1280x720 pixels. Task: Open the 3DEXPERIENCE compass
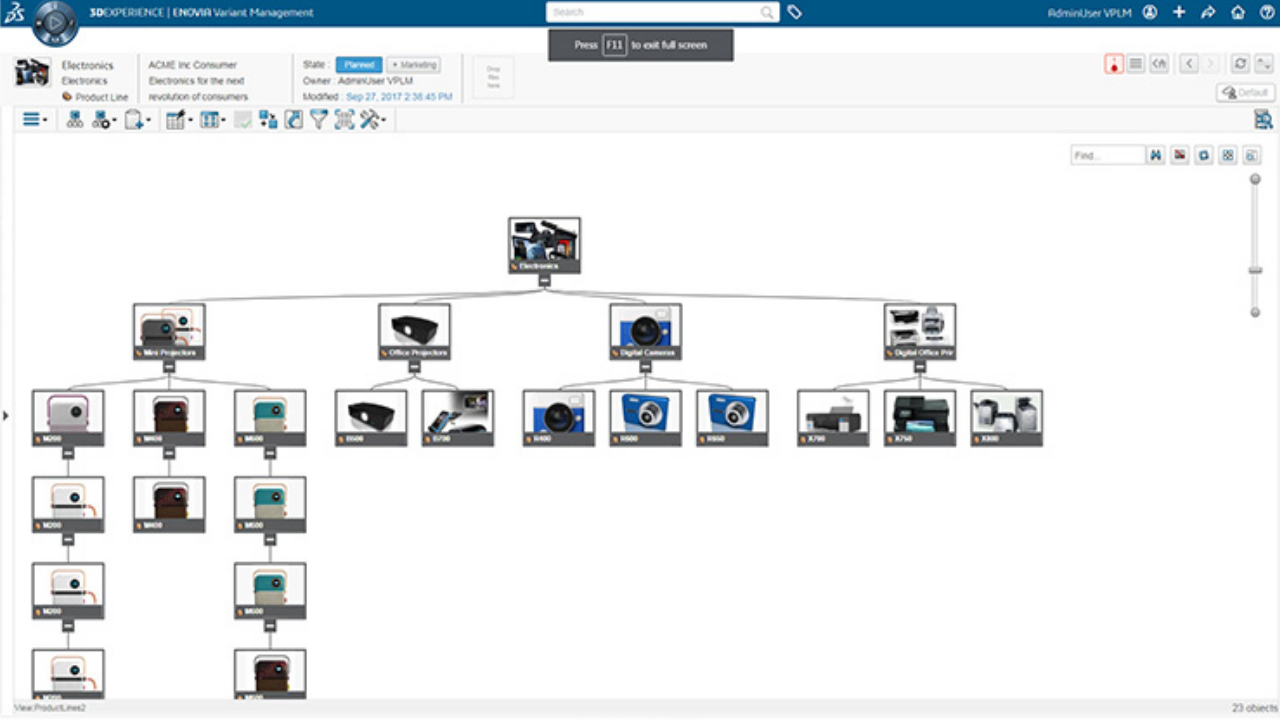click(55, 23)
